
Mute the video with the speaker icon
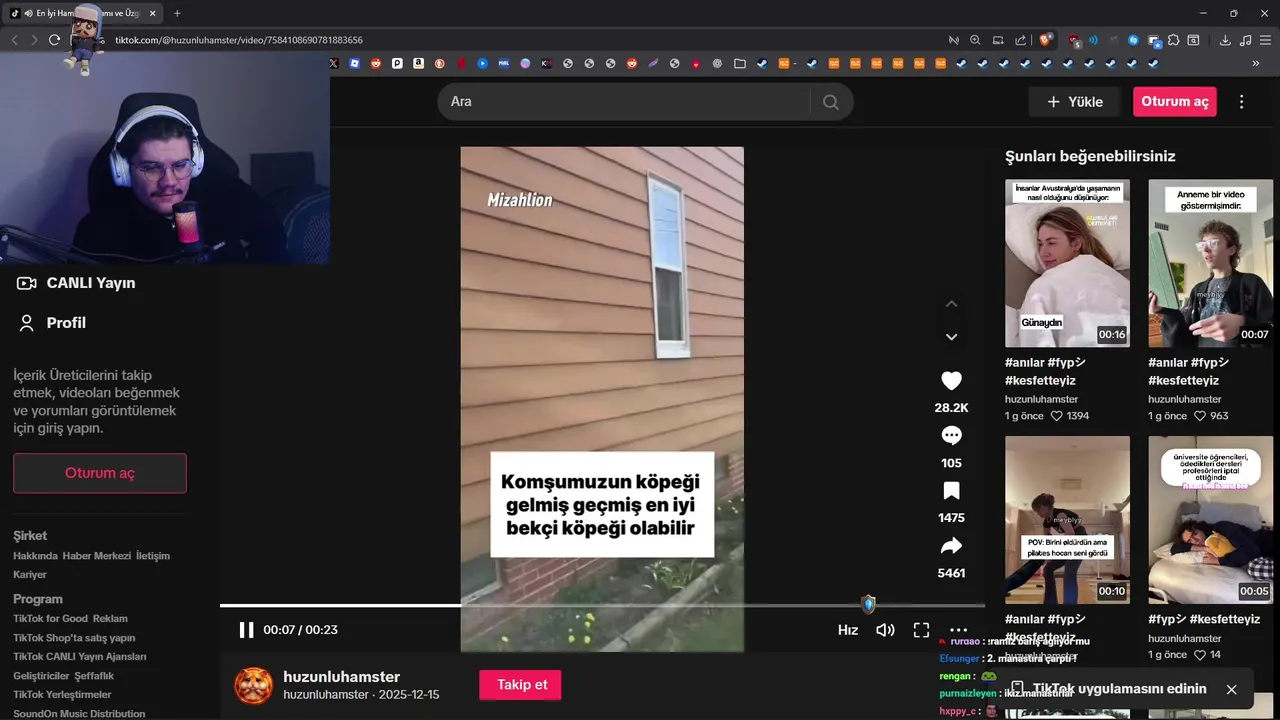[885, 630]
